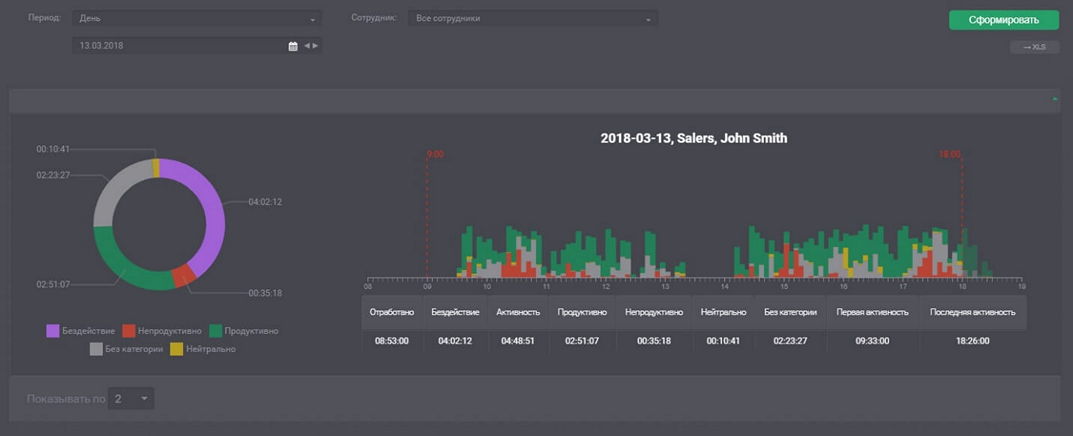Screen dimensions: 1073x436
Task: Click the red 9:00 marker on the timeline
Action: (x=434, y=155)
